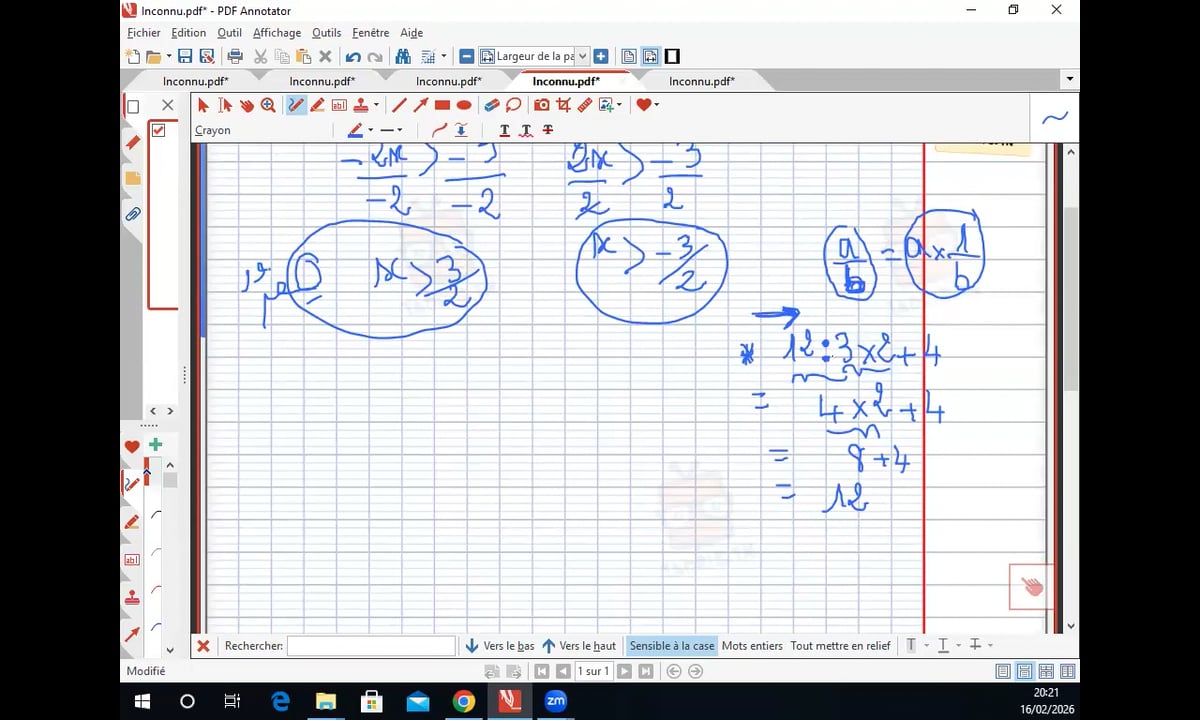Select the Marker highlighter tool in toolbar
The width and height of the screenshot is (1200, 720).
click(x=317, y=105)
